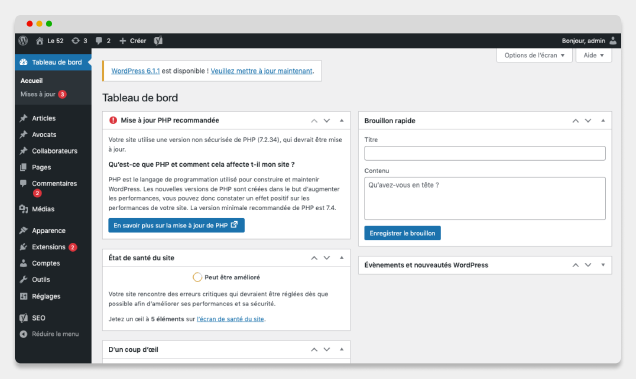This screenshot has width=636, height=379.
Task: Open the Aide help dropdown
Action: point(593,55)
